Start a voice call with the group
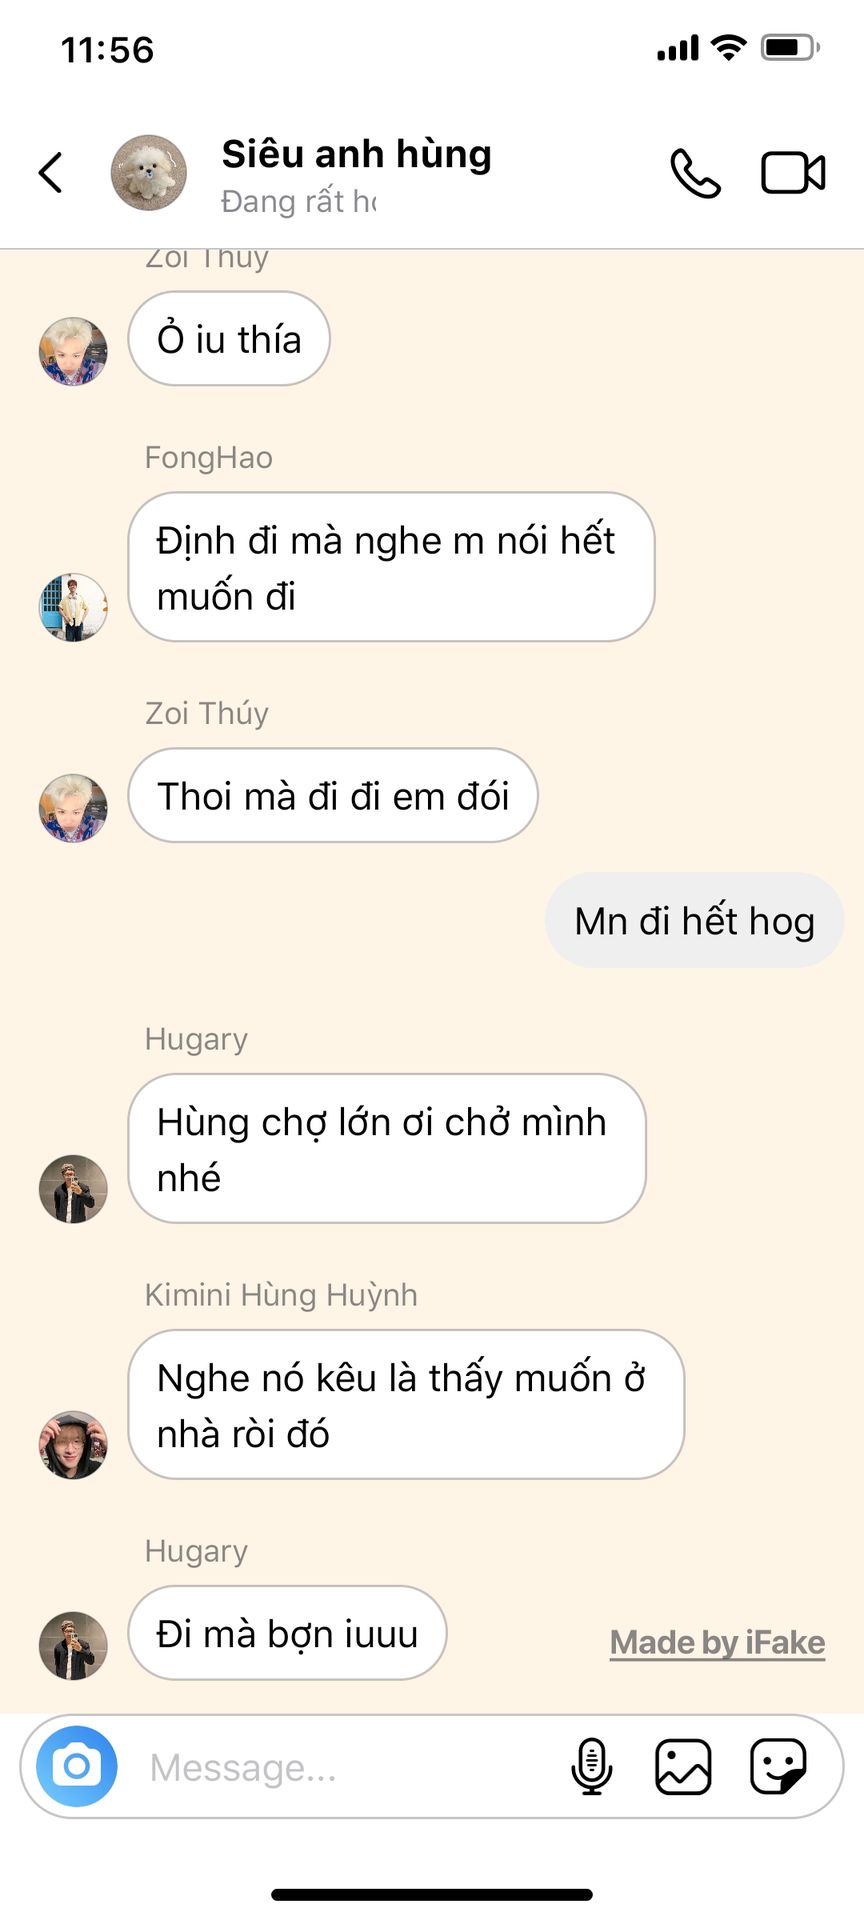 pyautogui.click(x=695, y=173)
